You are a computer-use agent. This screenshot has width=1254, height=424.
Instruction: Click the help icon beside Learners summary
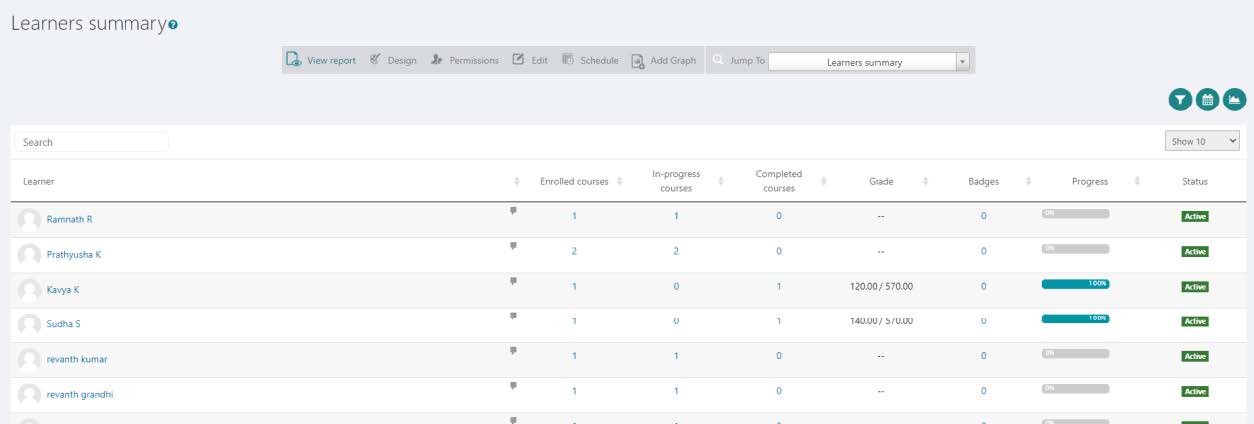tap(173, 25)
